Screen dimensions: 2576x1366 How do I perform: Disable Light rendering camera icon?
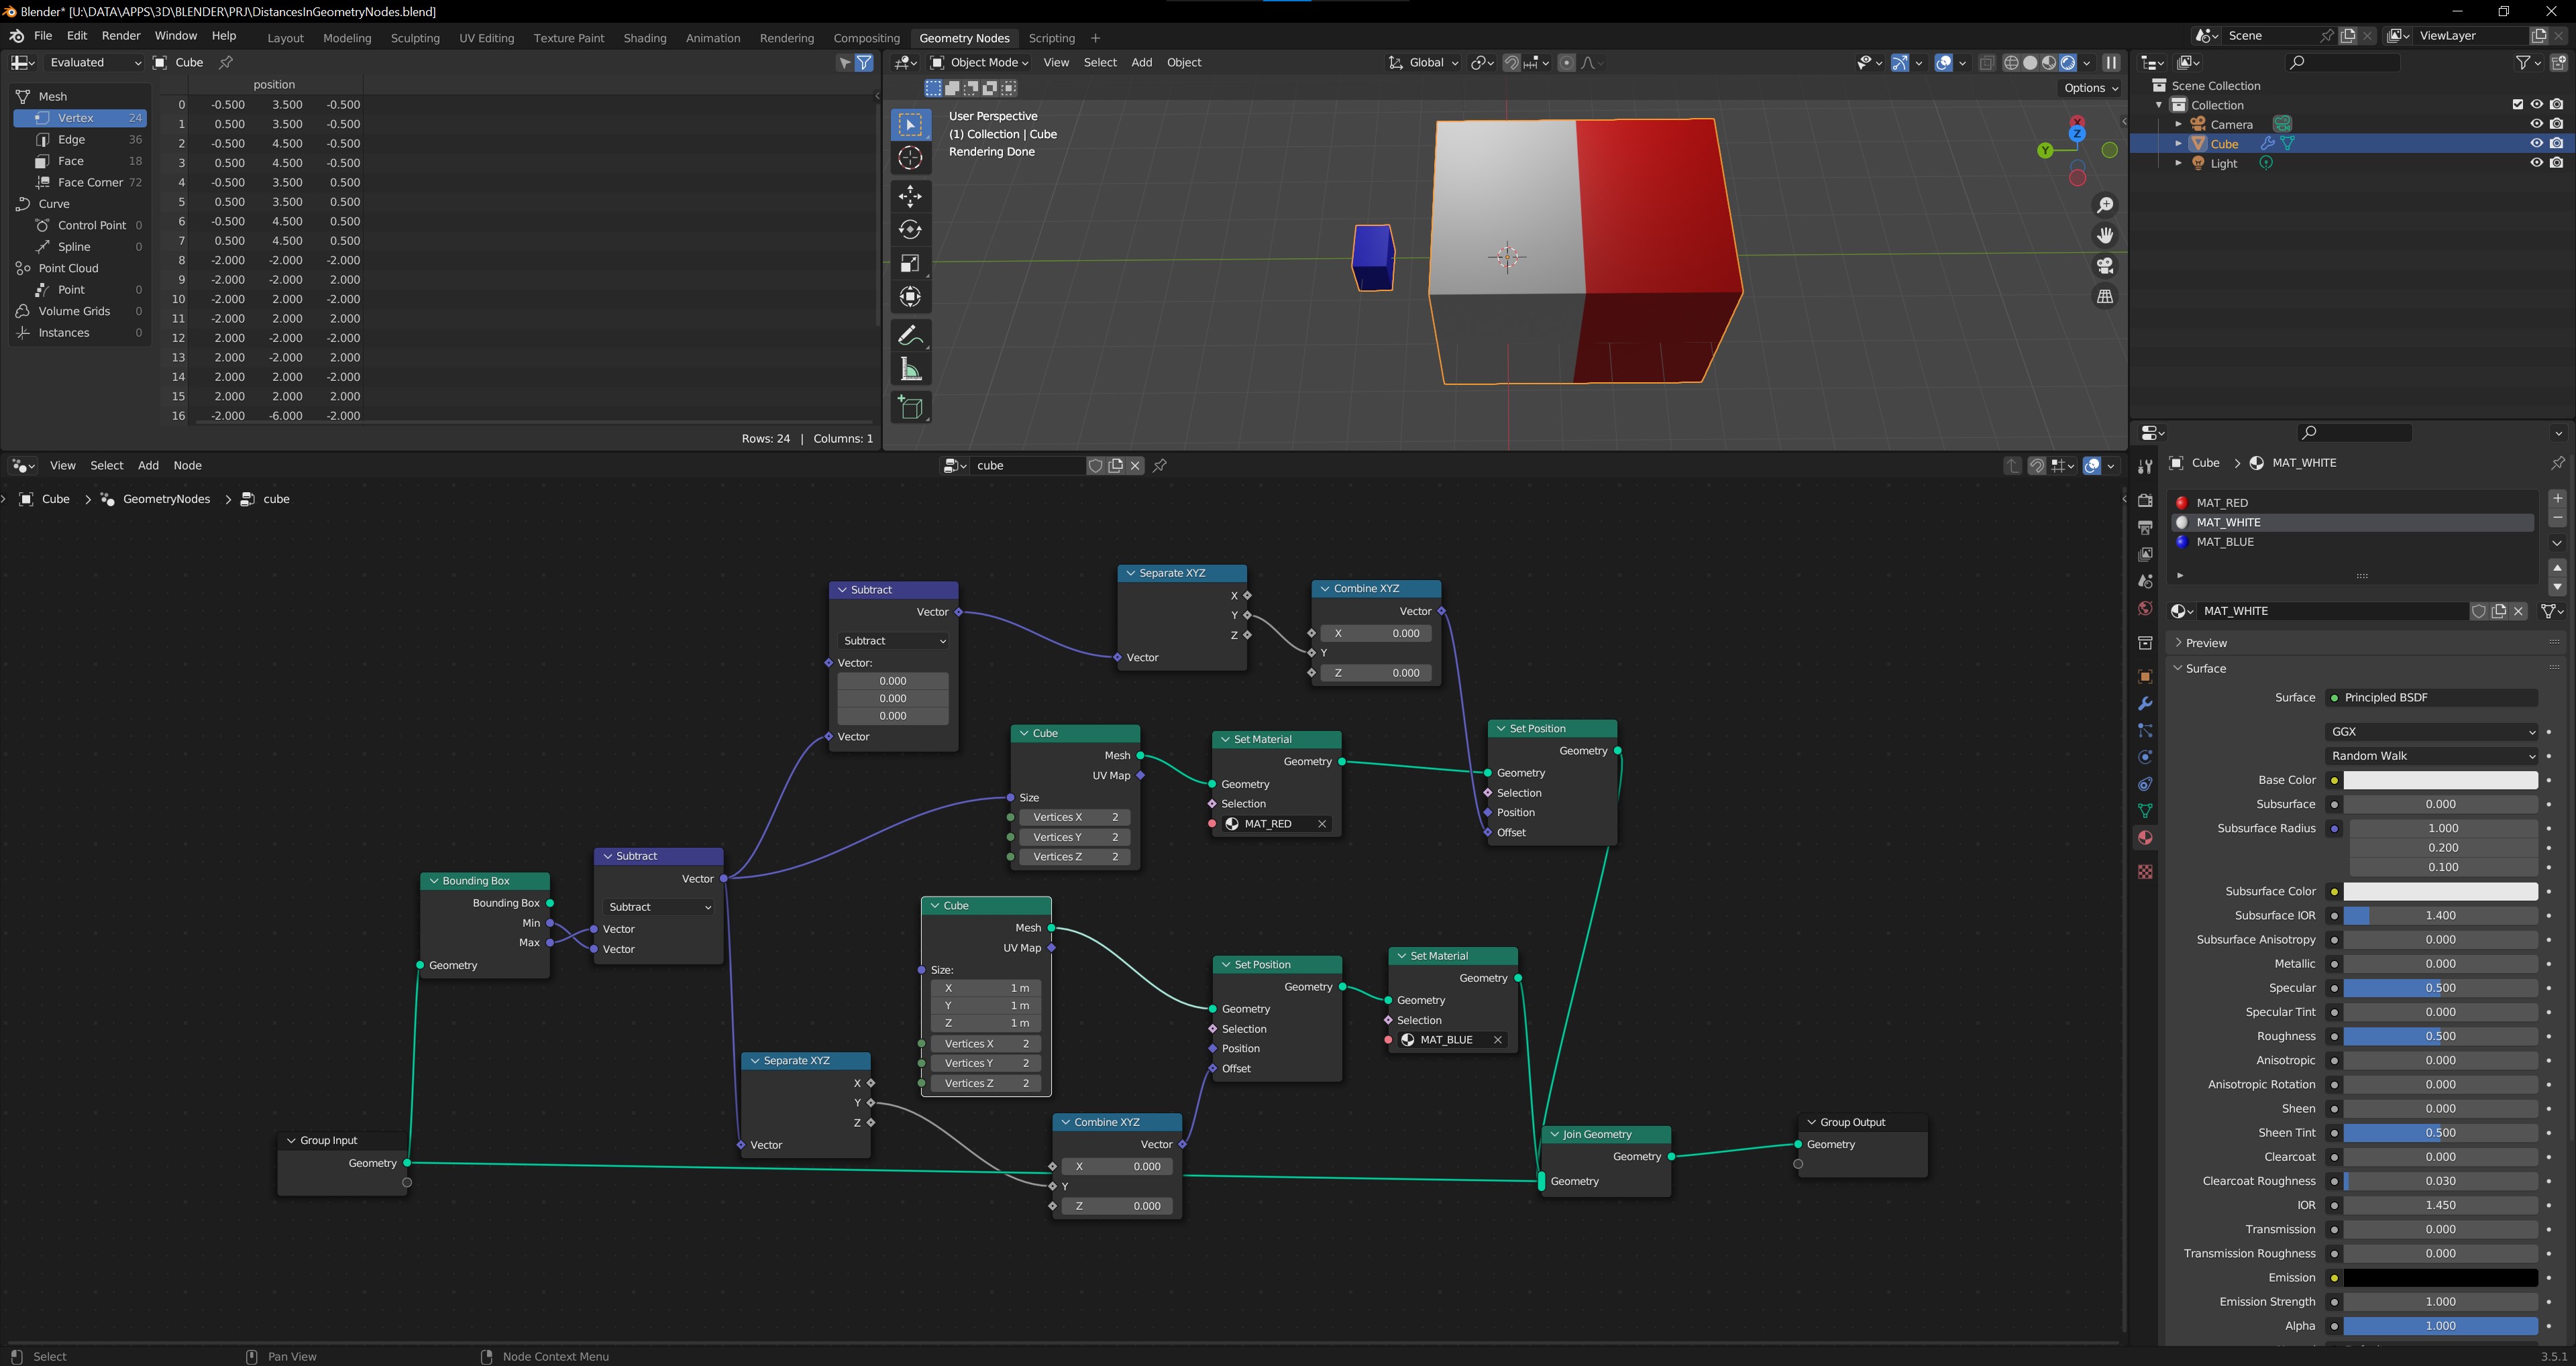(2556, 163)
